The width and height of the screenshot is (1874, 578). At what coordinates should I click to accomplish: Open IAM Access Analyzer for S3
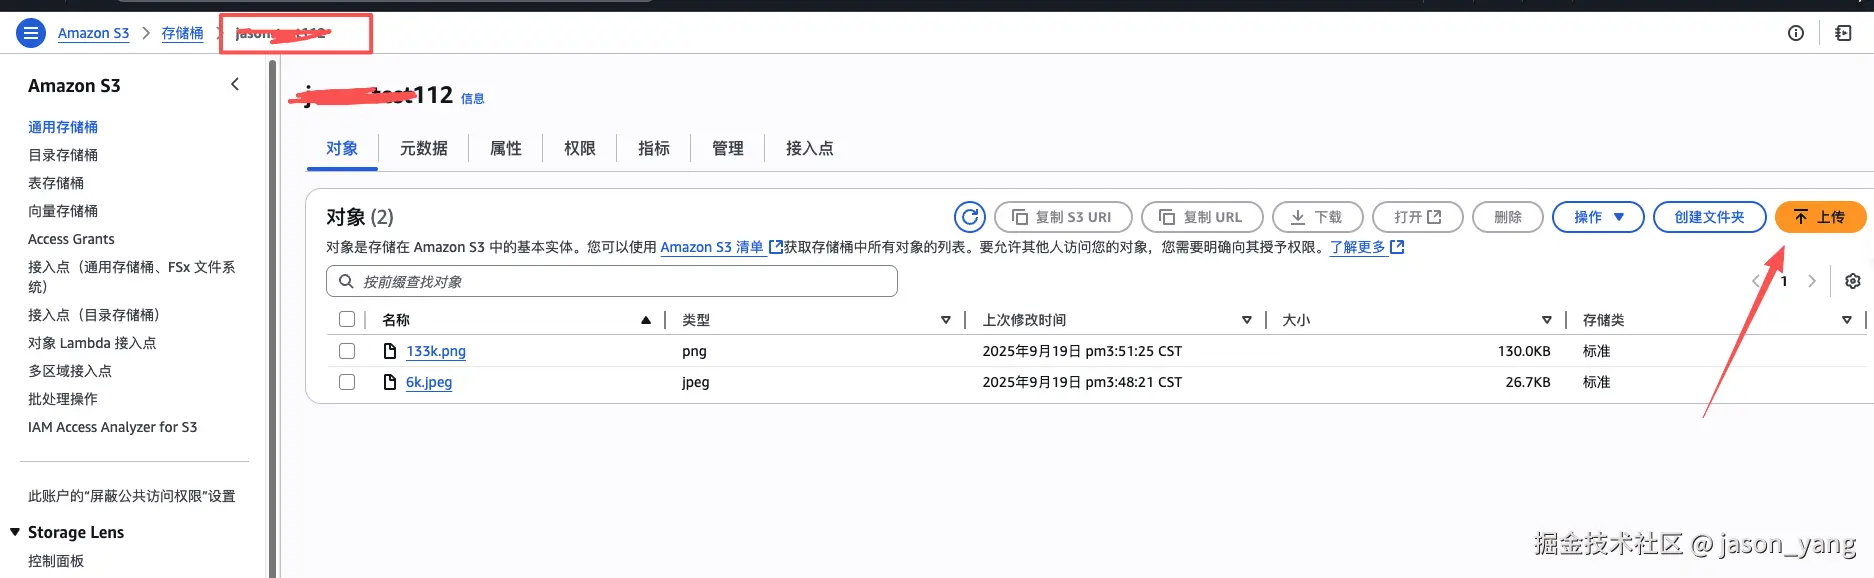point(112,427)
